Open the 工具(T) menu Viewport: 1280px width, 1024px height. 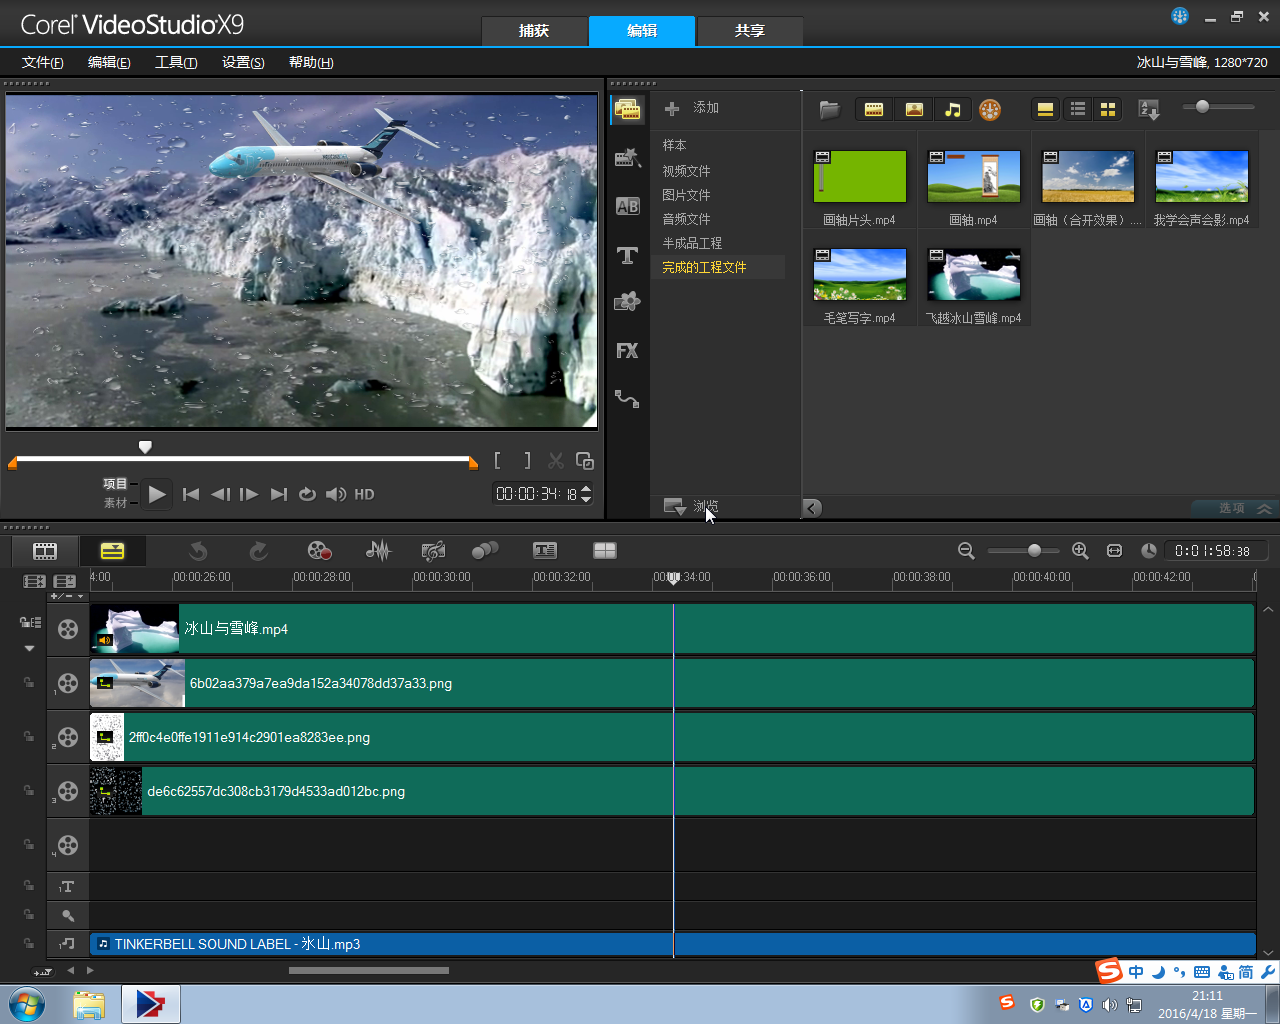coord(176,62)
